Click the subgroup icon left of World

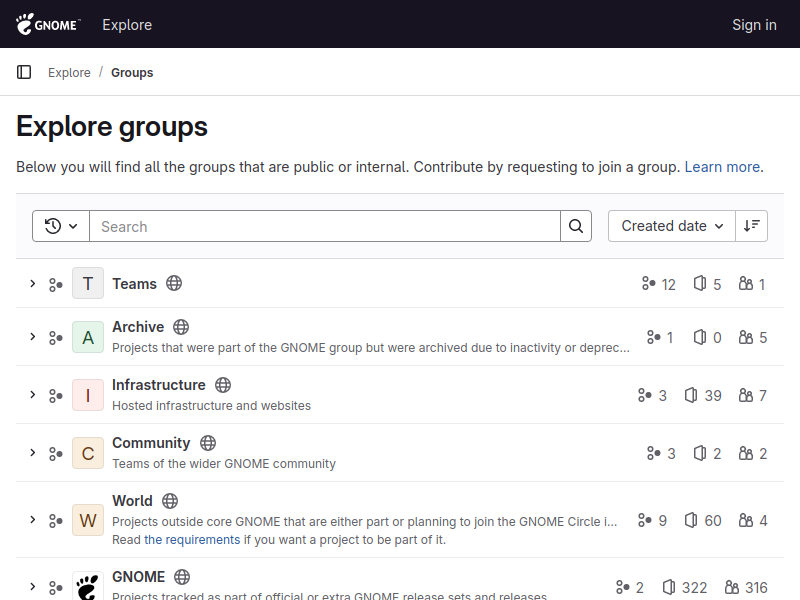point(56,521)
